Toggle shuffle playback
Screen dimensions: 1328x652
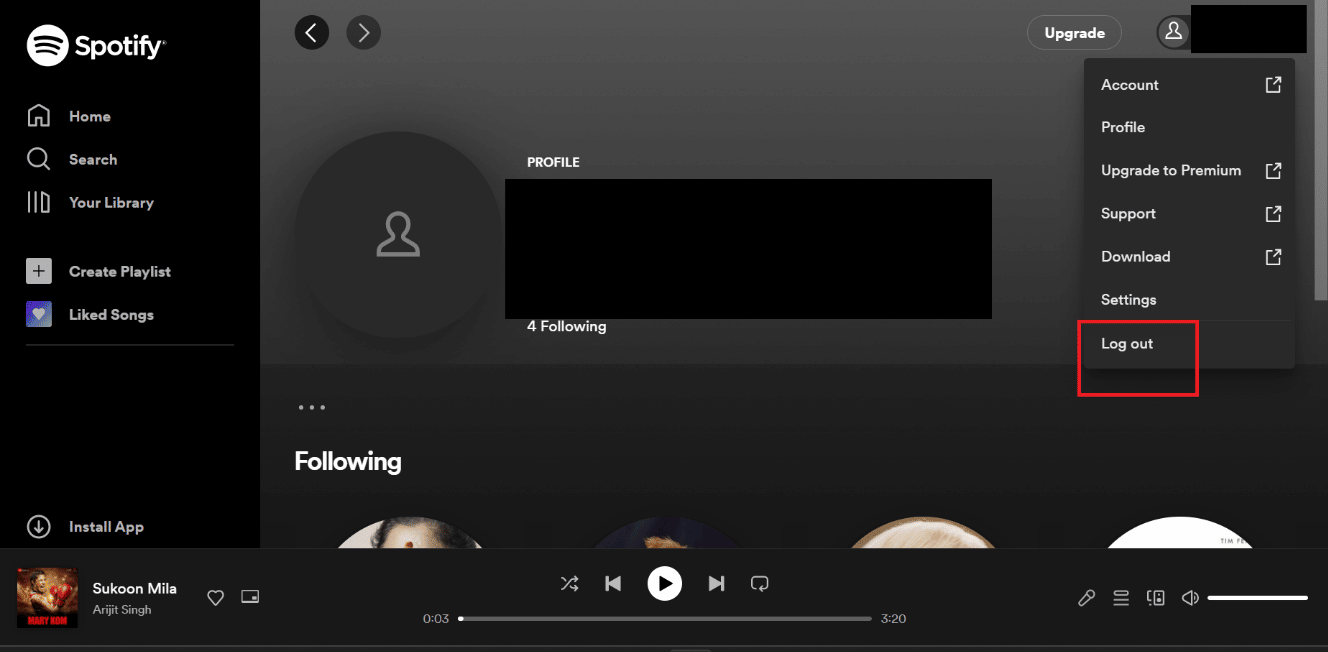point(569,583)
